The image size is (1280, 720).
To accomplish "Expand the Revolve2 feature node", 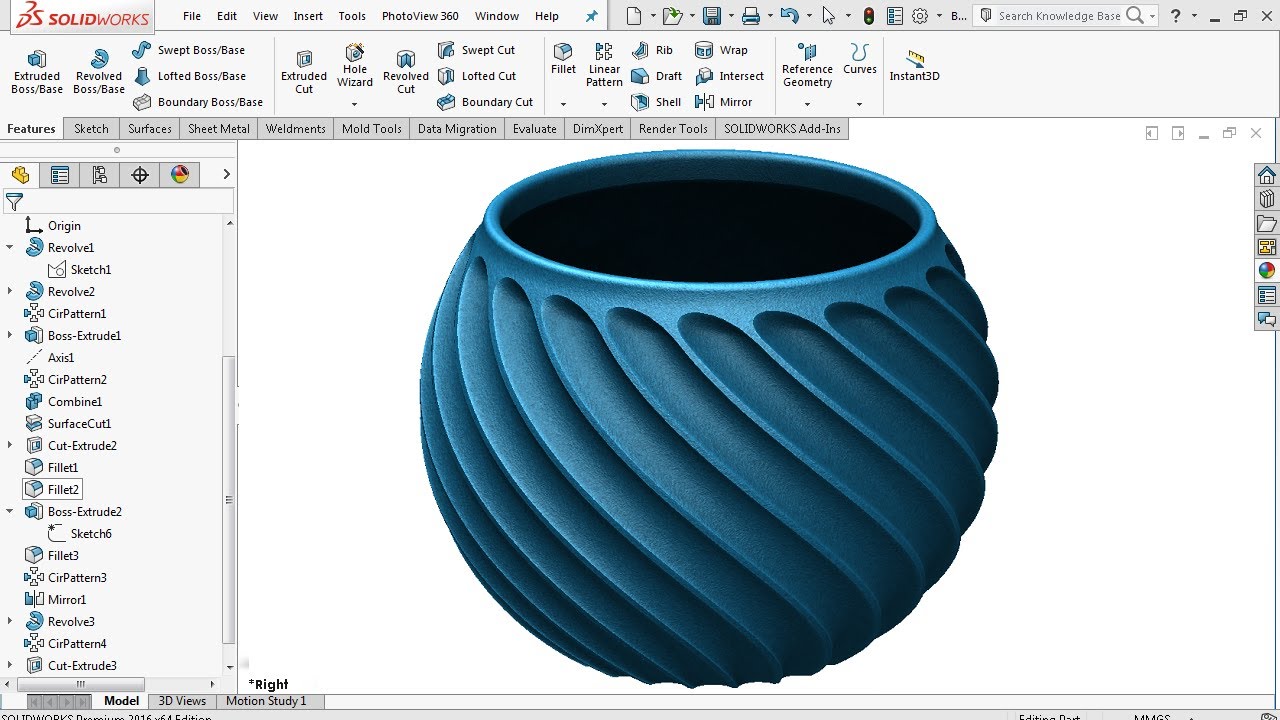I will 10,291.
